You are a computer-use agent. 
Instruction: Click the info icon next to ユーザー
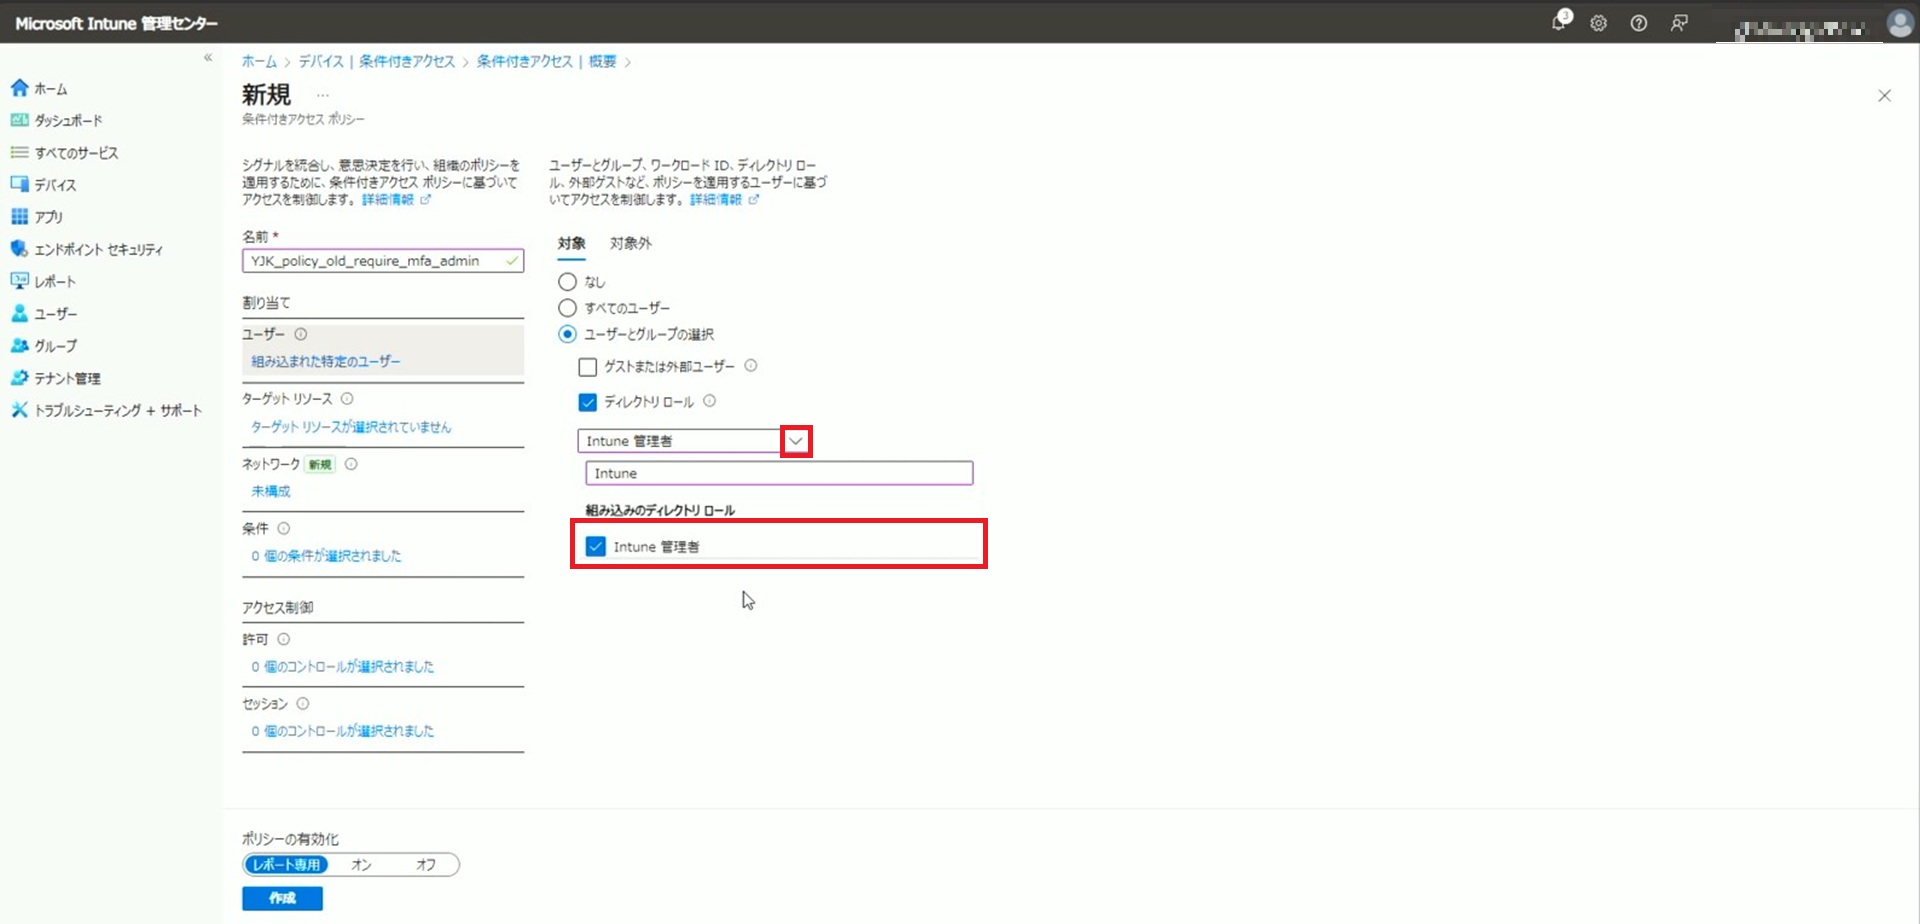point(300,334)
